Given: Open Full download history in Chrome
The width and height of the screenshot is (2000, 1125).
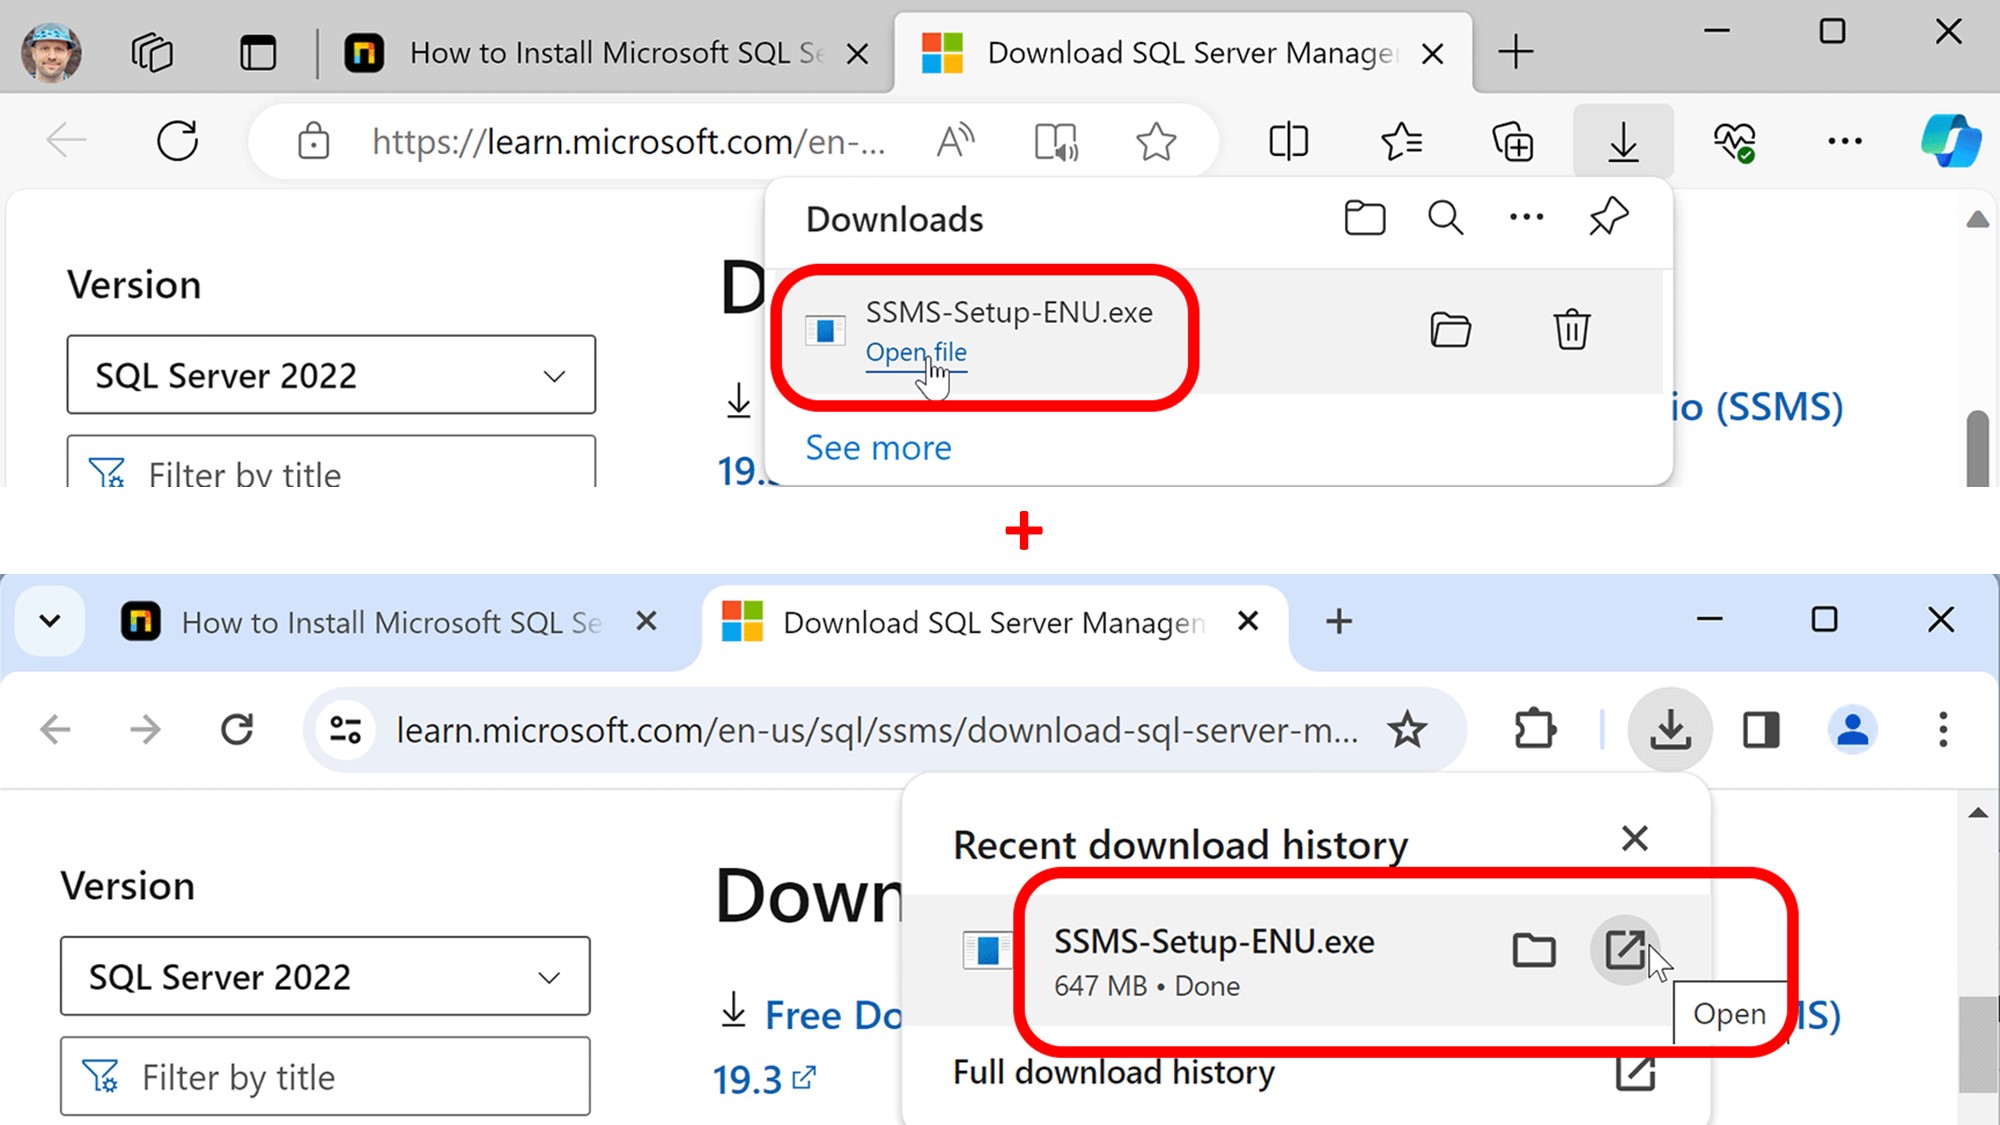Looking at the screenshot, I should tap(1304, 1072).
